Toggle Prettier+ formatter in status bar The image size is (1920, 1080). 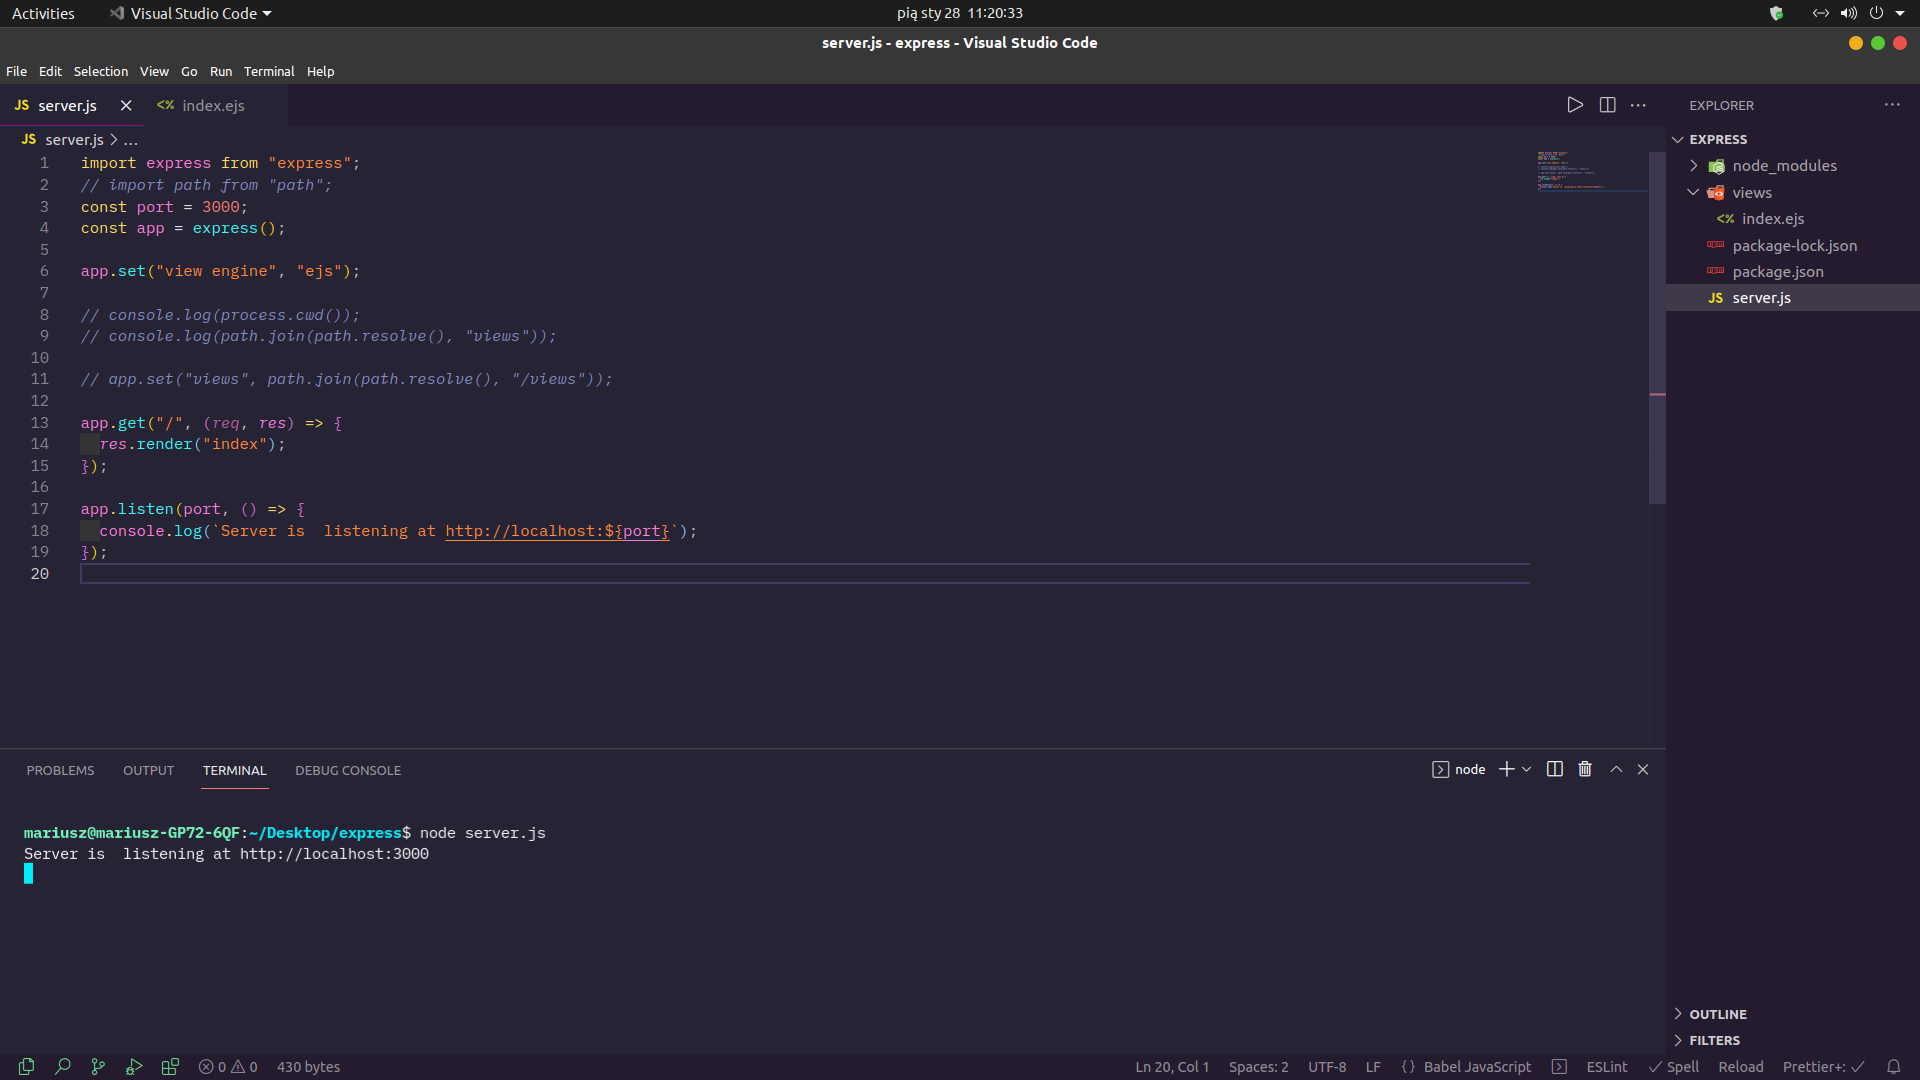1823,1067
